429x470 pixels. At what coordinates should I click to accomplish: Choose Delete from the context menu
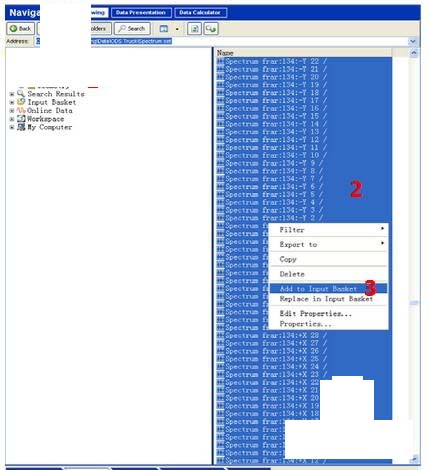[x=328, y=274]
